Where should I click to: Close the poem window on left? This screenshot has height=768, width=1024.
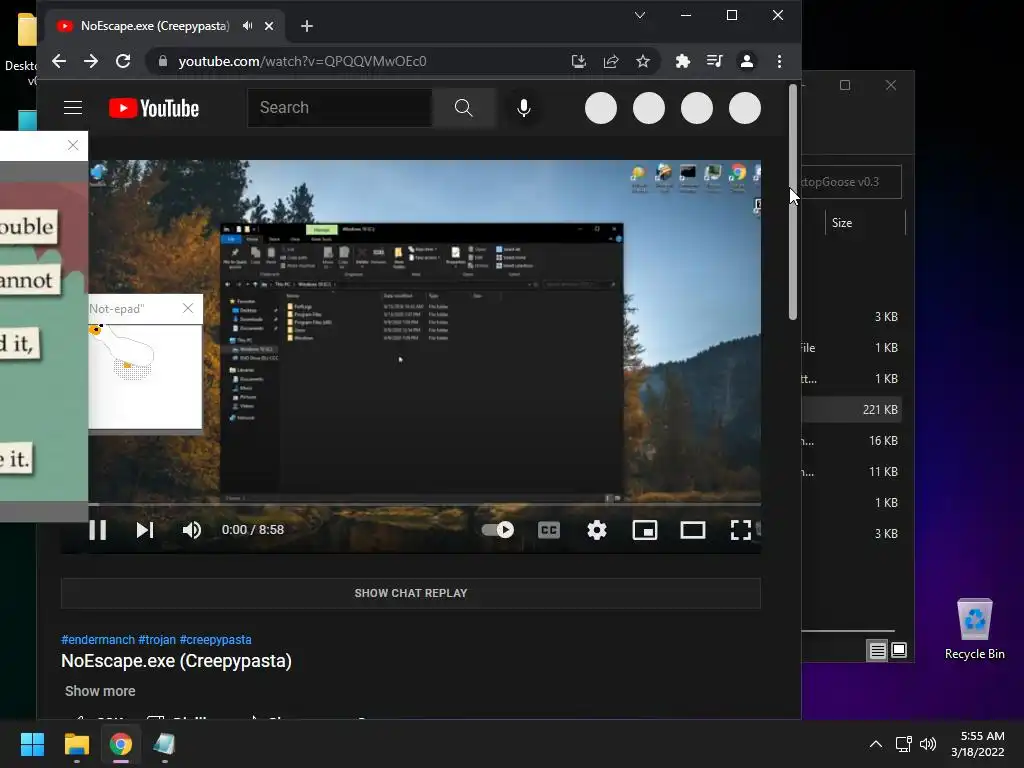[x=73, y=145]
